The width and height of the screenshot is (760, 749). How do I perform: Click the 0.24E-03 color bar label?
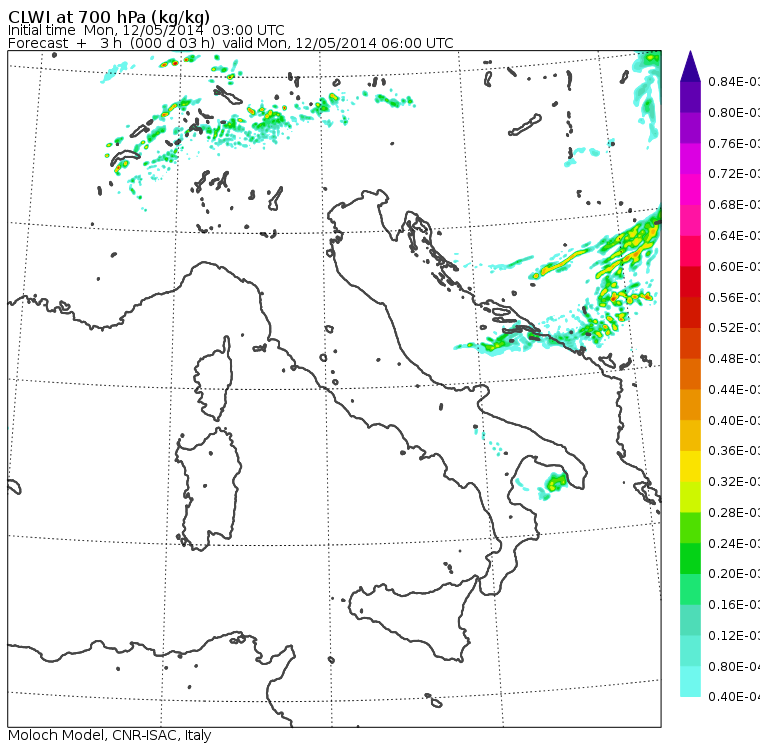[x=734, y=543]
